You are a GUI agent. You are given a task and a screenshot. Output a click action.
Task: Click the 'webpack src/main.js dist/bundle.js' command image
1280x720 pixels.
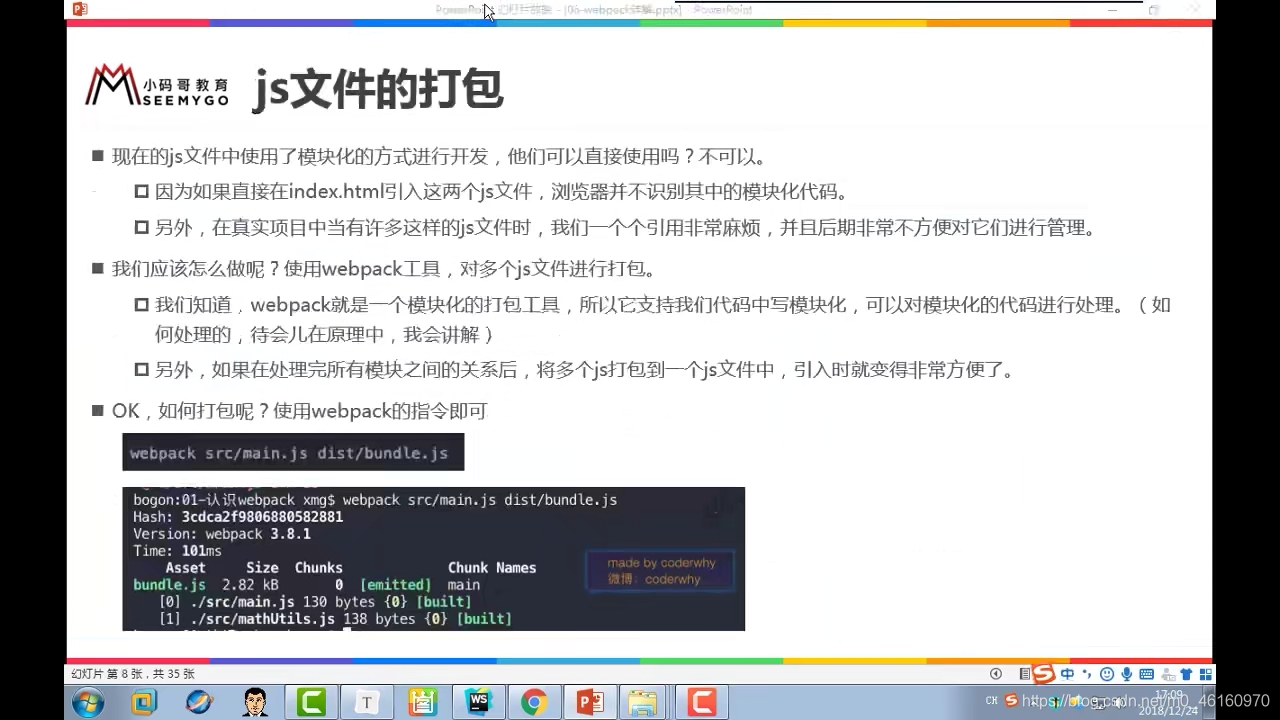(x=293, y=452)
